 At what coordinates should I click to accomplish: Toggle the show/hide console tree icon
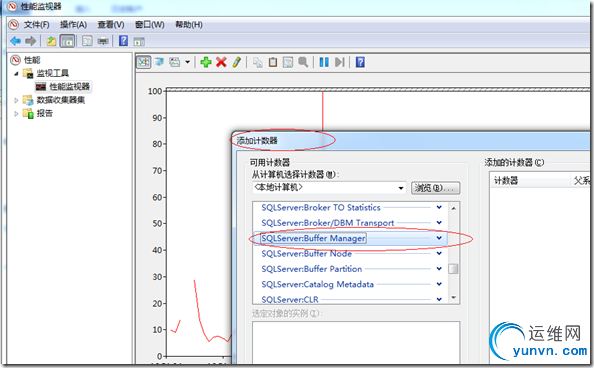coord(67,41)
